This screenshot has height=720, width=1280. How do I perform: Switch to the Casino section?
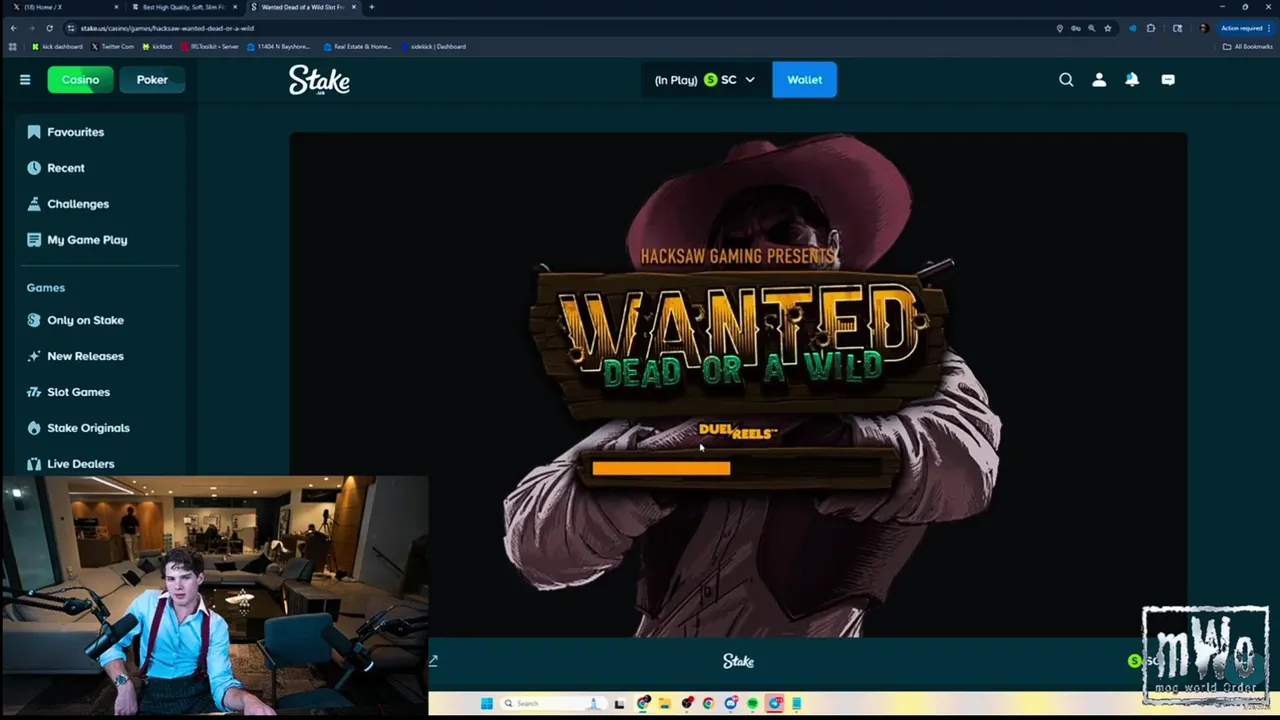pos(80,80)
